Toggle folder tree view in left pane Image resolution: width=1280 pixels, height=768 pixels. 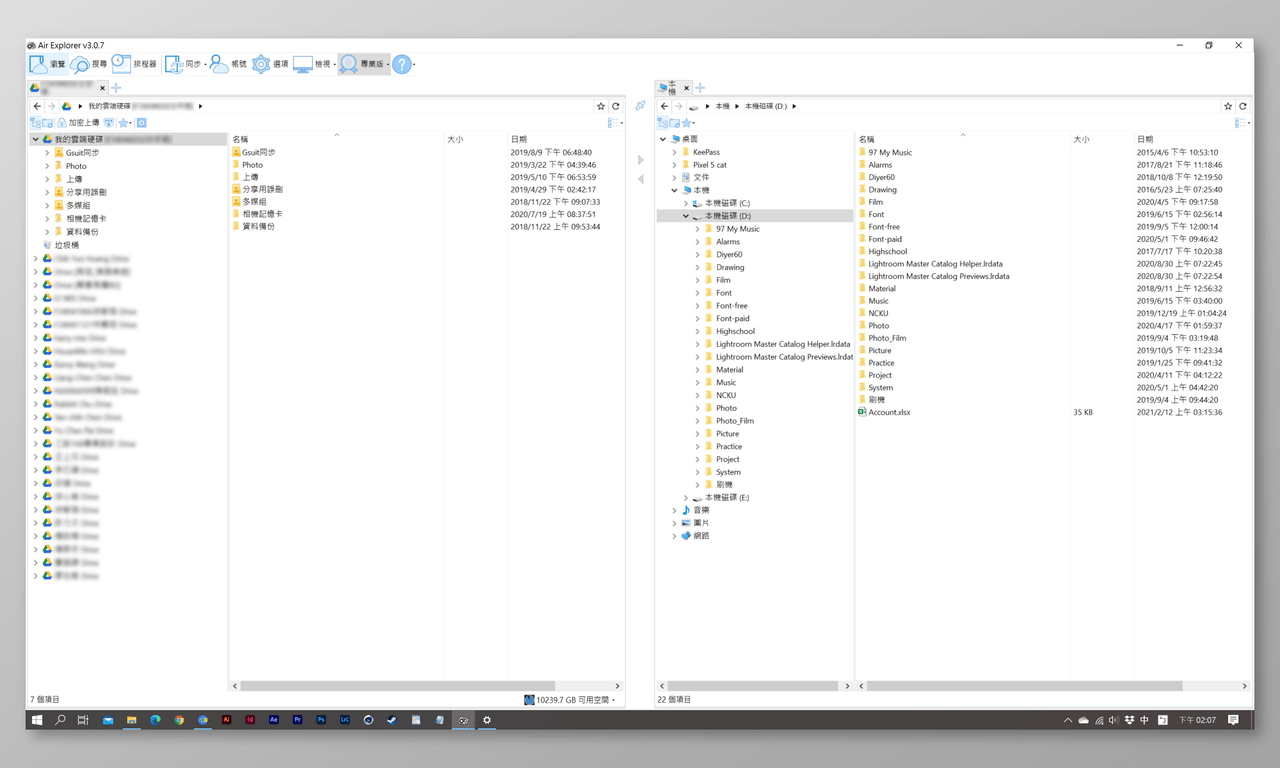pyautogui.click(x=36, y=123)
